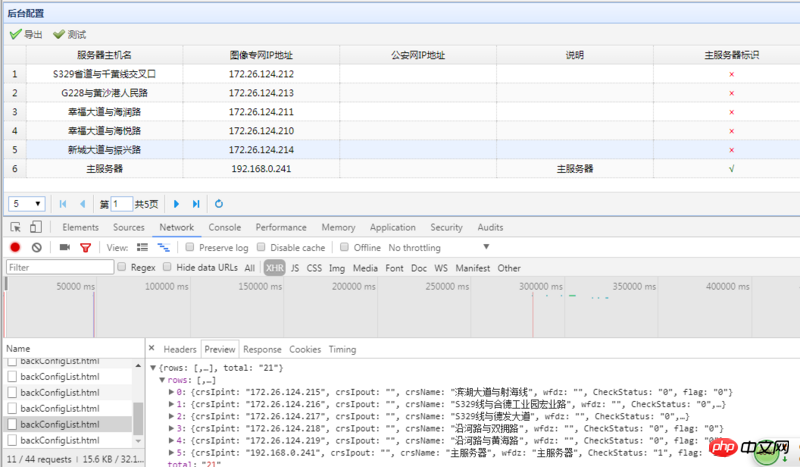Open the Application tab

[x=393, y=227]
